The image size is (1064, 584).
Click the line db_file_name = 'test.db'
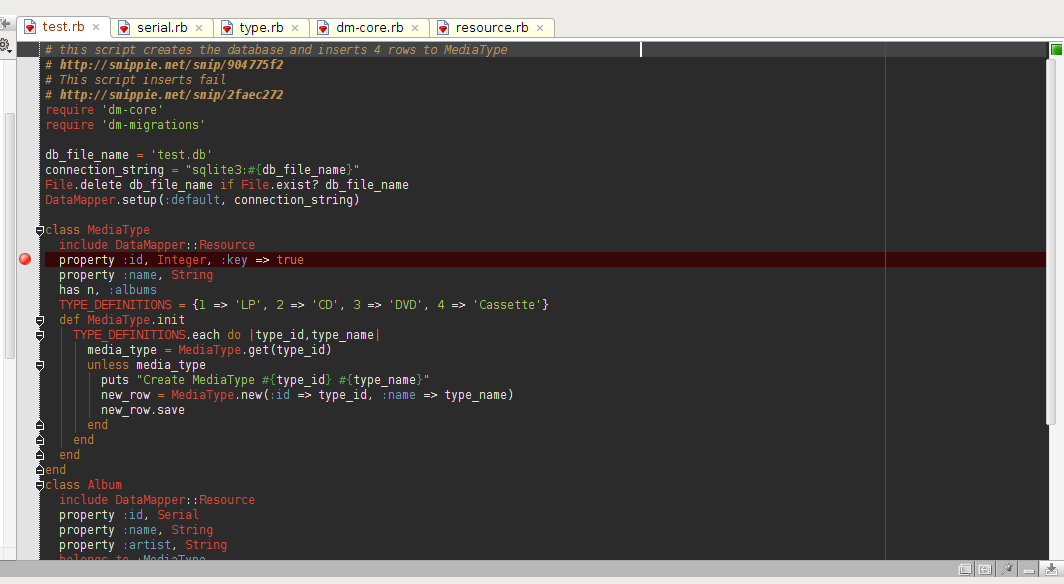tap(128, 155)
